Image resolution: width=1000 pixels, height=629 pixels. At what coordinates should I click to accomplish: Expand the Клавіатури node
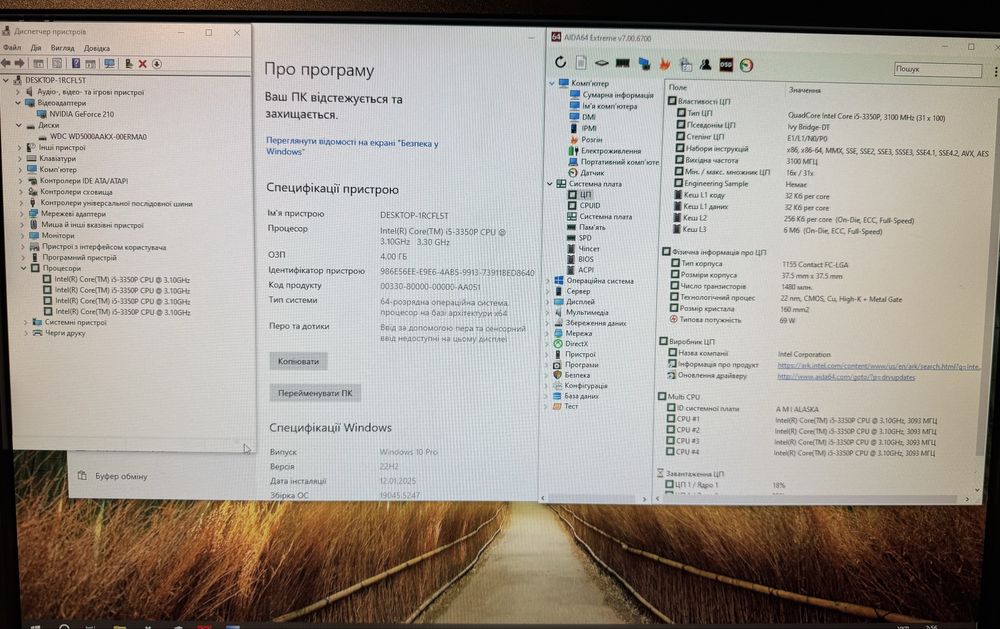point(20,159)
